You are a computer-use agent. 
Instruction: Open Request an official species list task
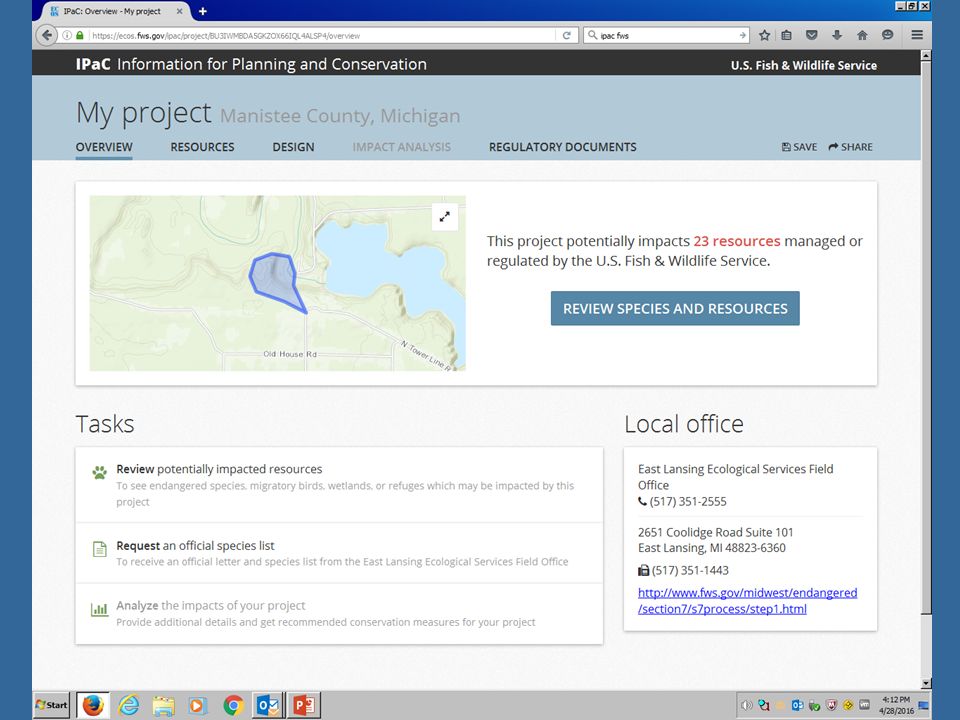tap(339, 553)
